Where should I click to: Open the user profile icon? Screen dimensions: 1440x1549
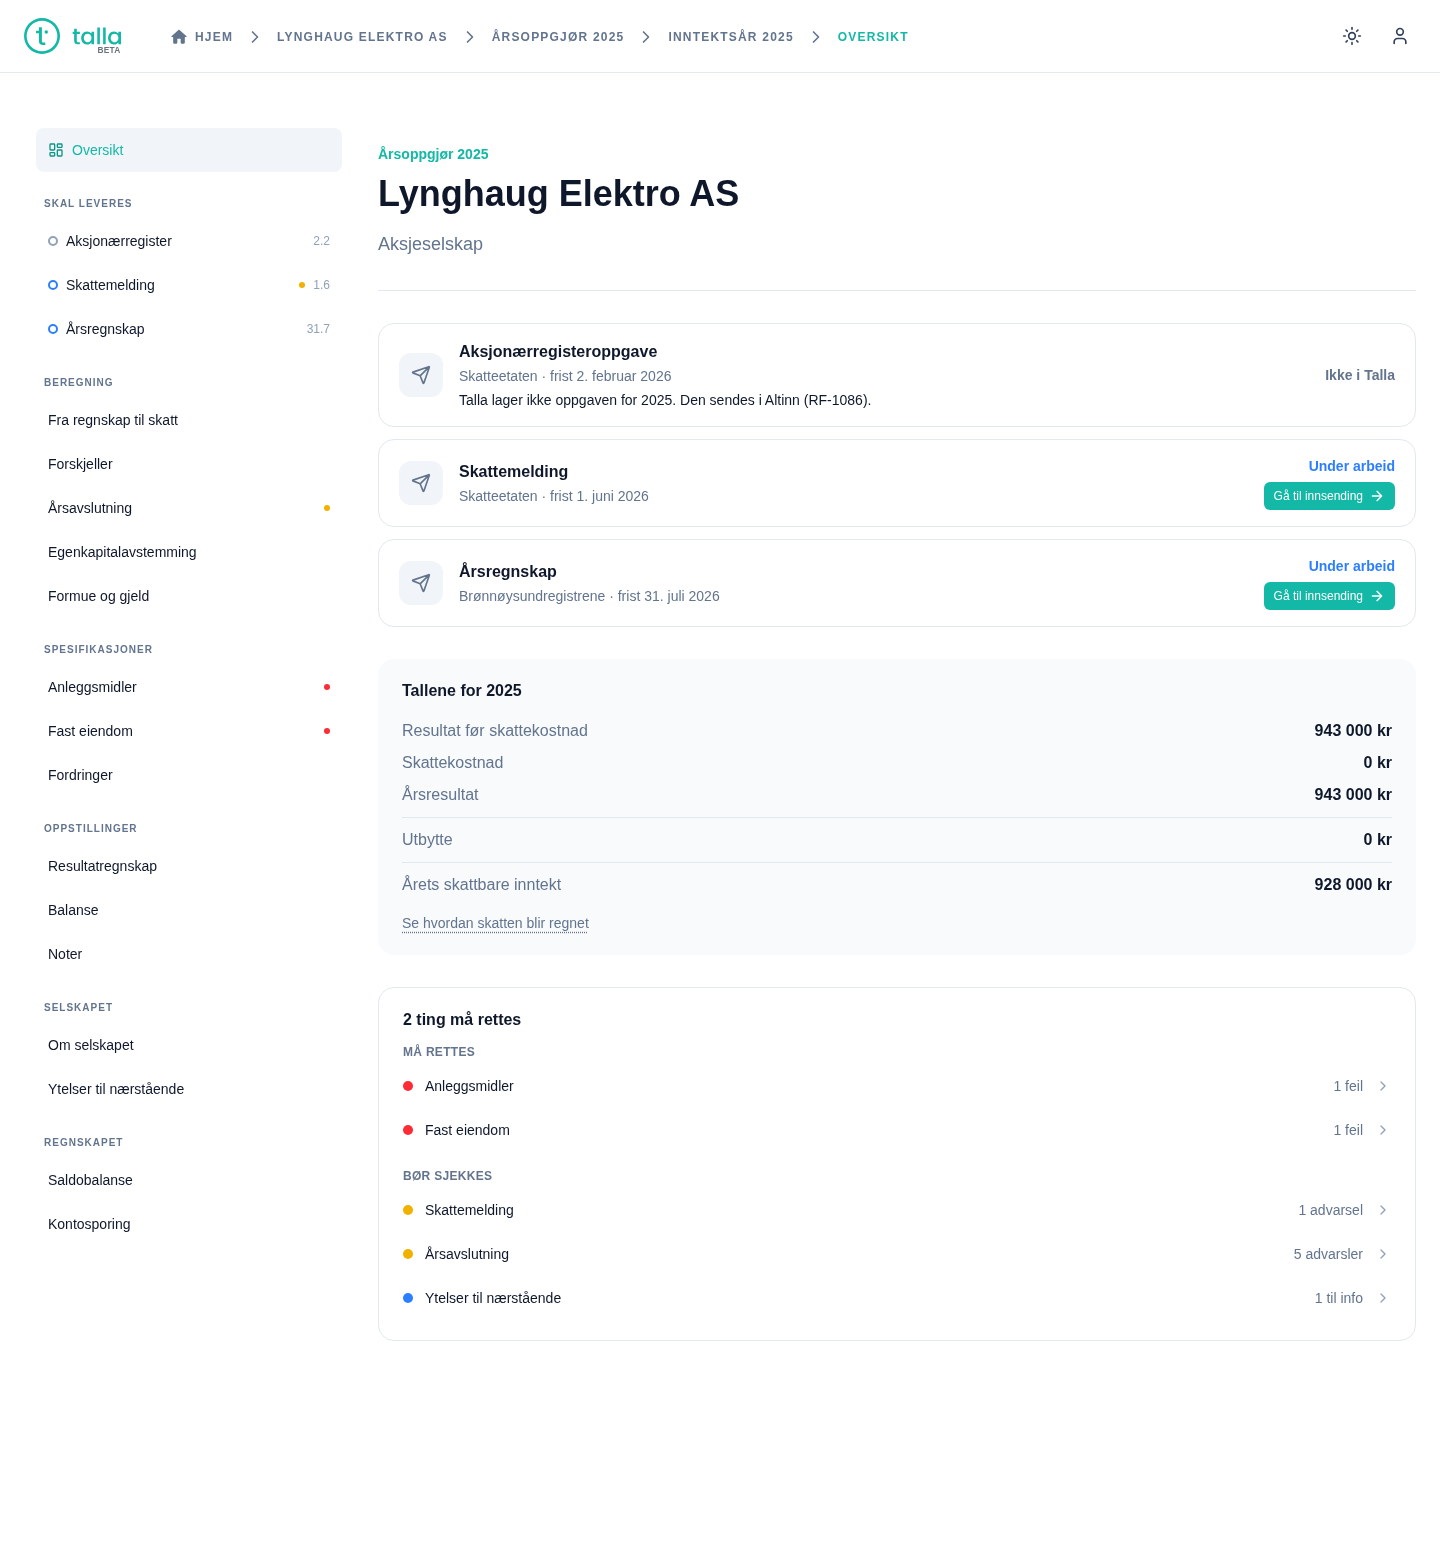pyautogui.click(x=1400, y=36)
